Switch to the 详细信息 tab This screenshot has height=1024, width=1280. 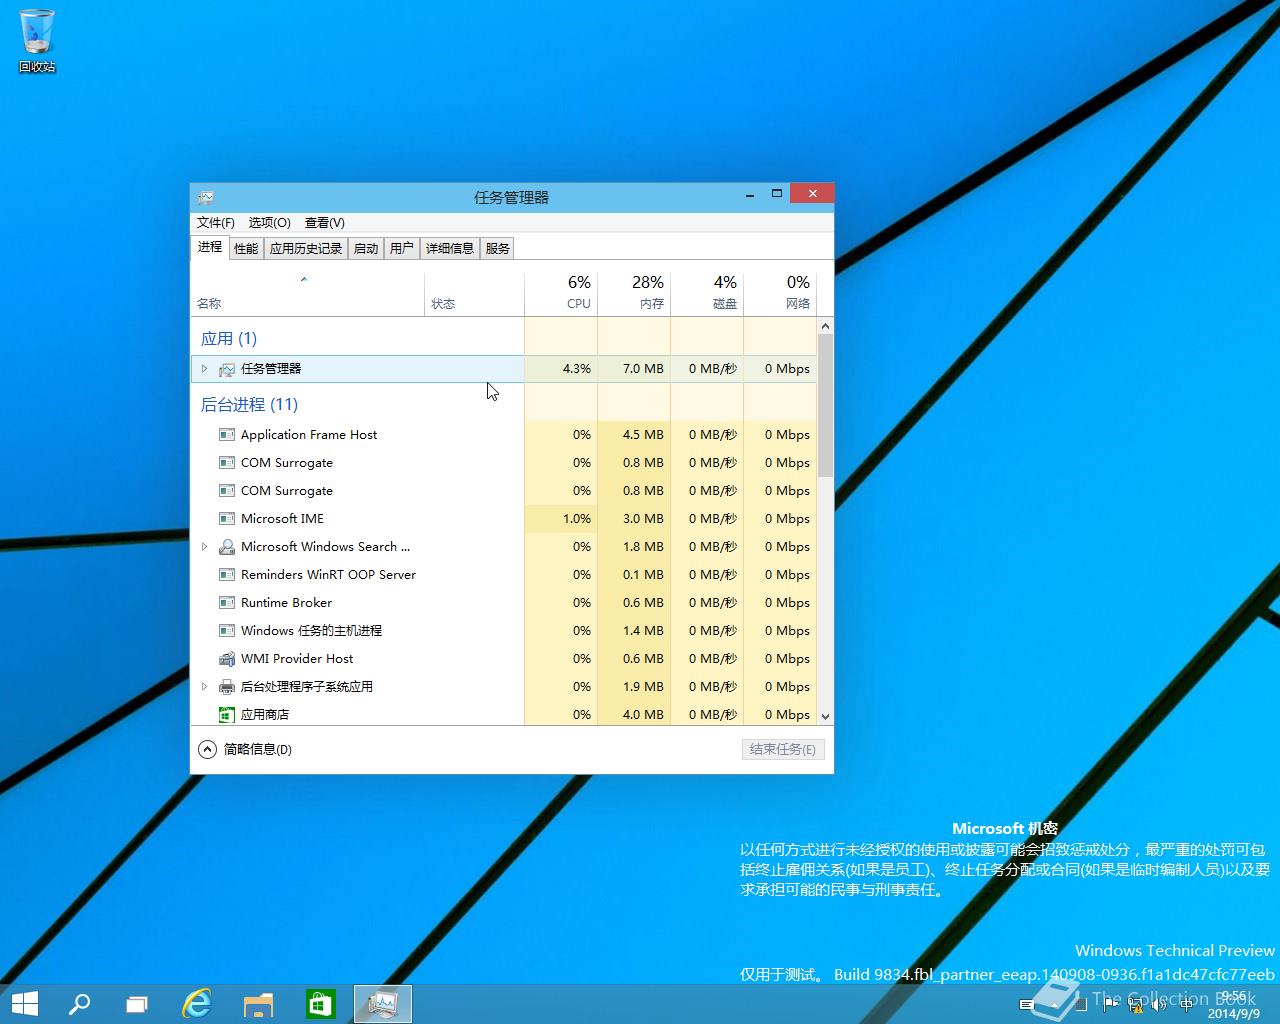[x=450, y=249]
